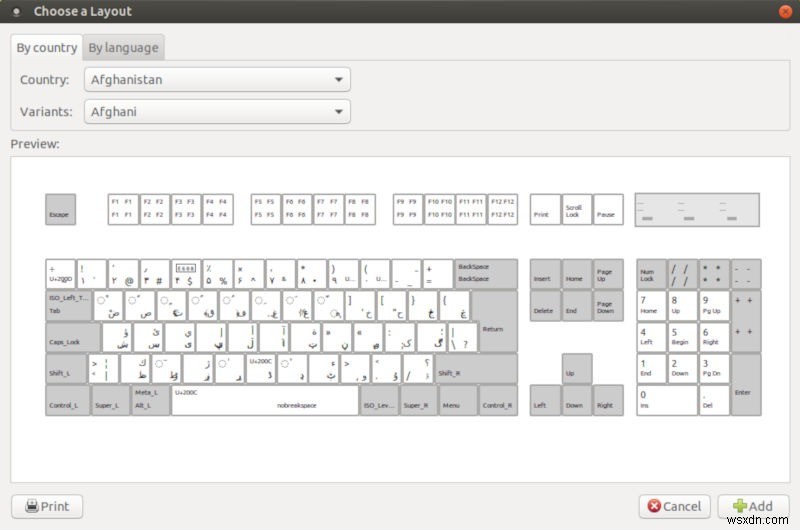800x530 pixels.
Task: Click the Add button
Action: tap(753, 507)
